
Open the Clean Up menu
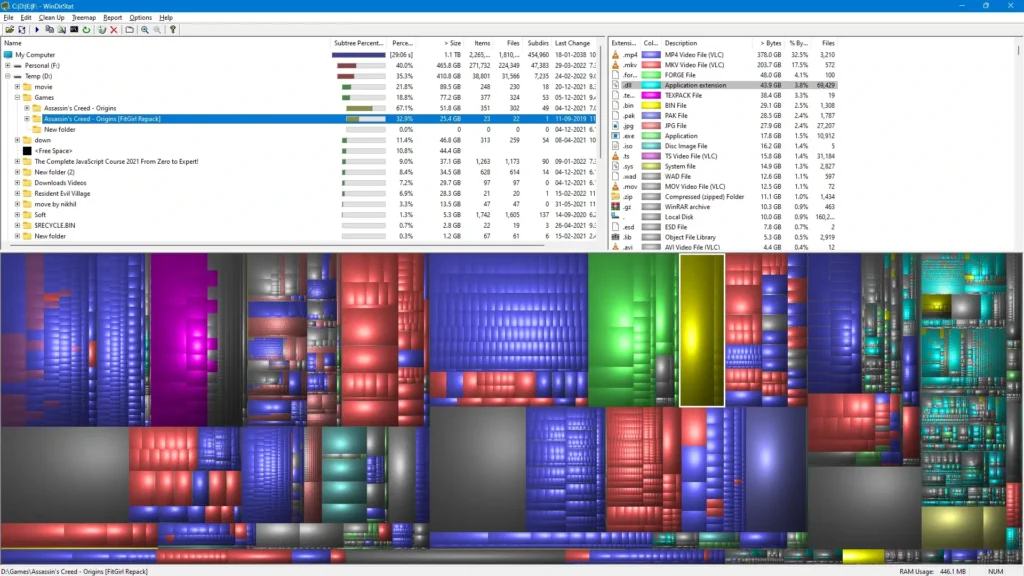point(51,17)
